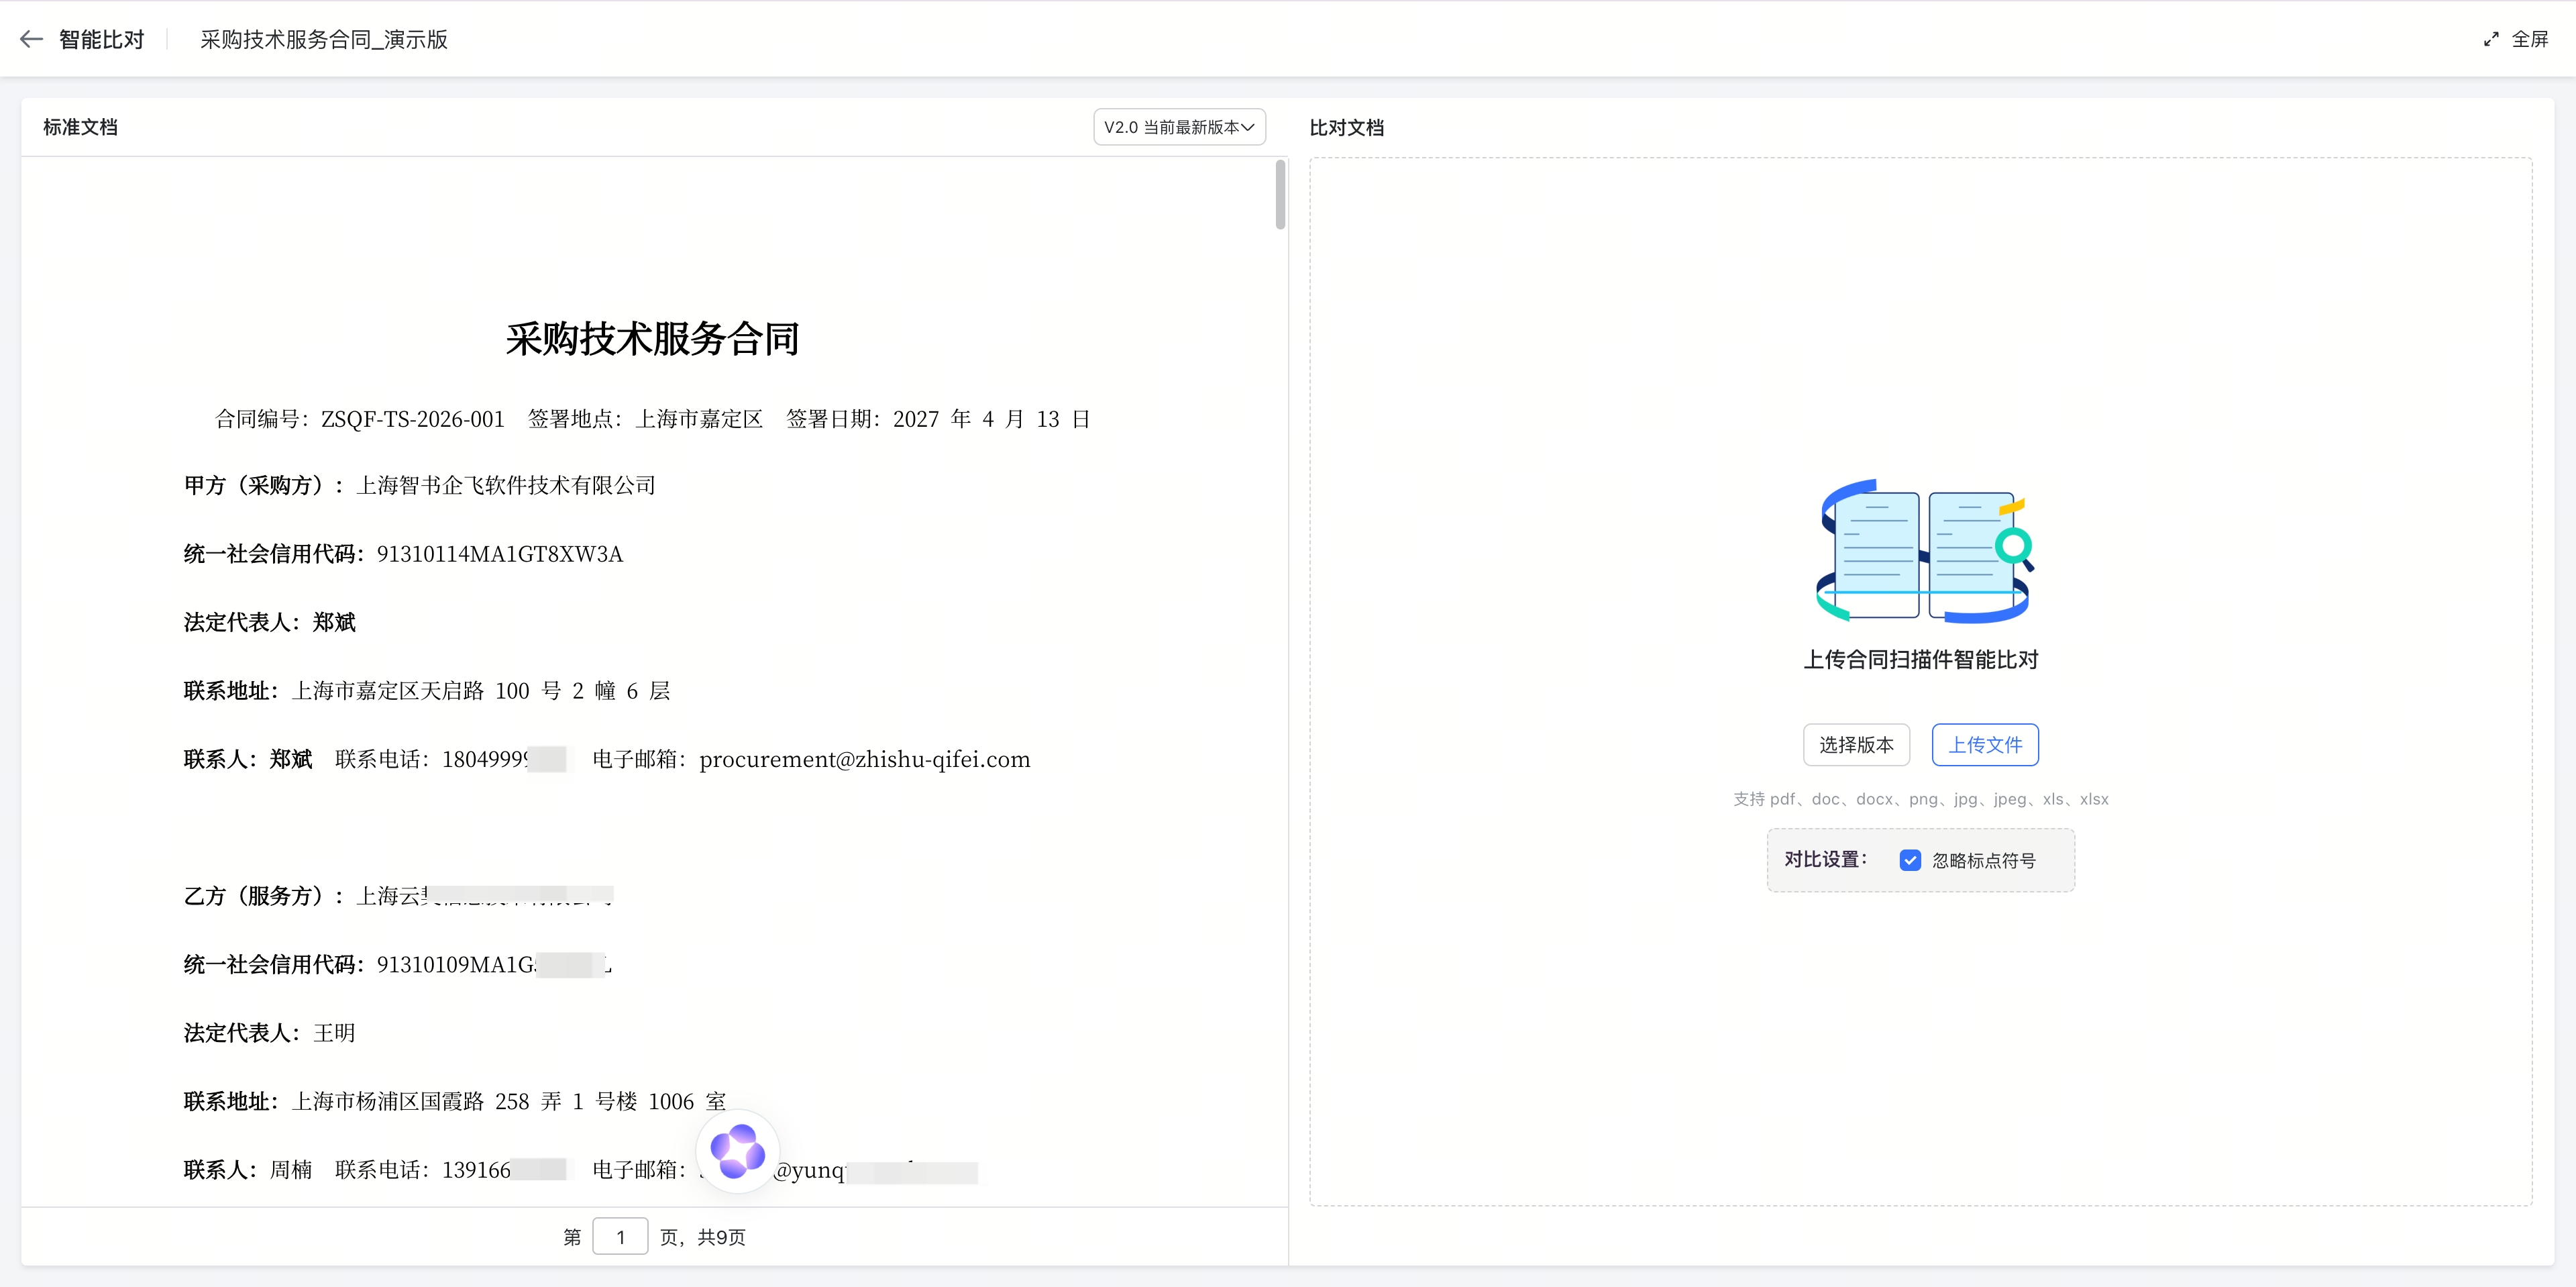
Task: Click the fullscreen expand icon
Action: tap(2491, 39)
